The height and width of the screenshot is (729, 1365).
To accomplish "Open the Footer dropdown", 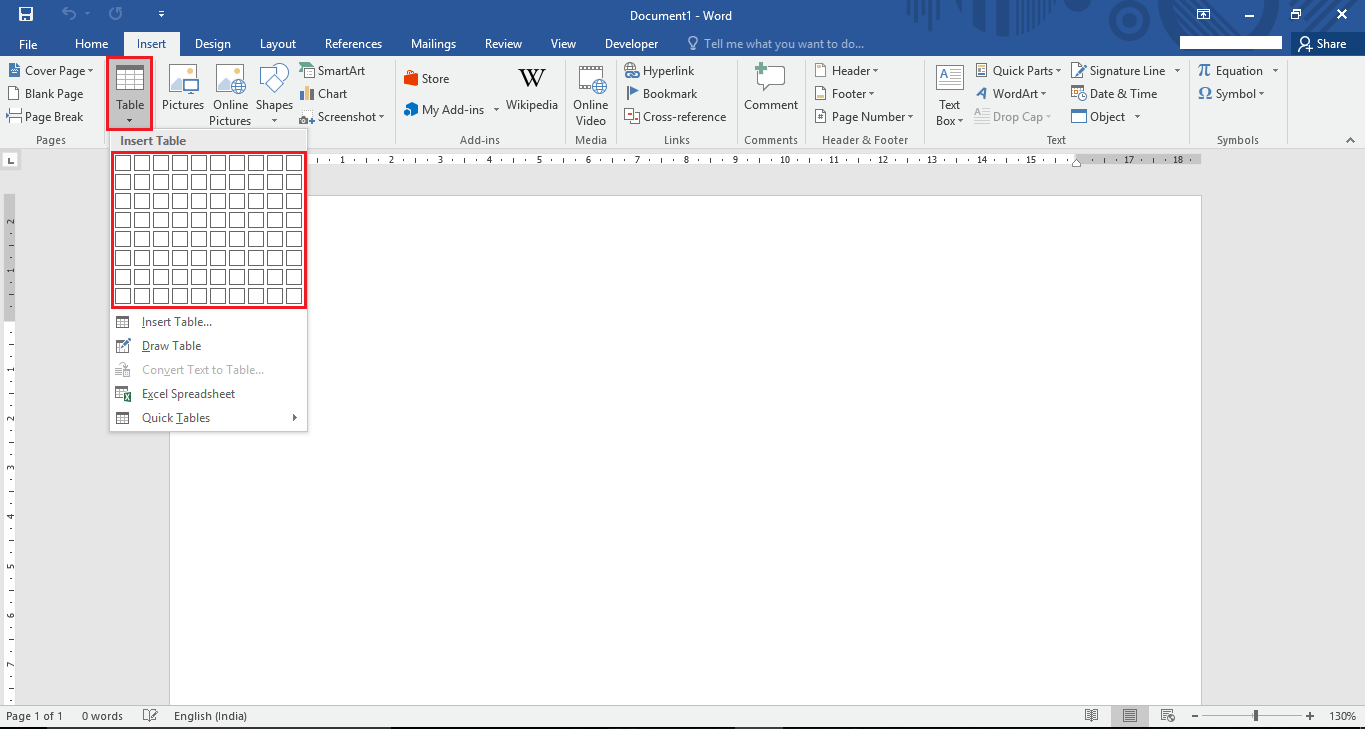I will point(844,94).
